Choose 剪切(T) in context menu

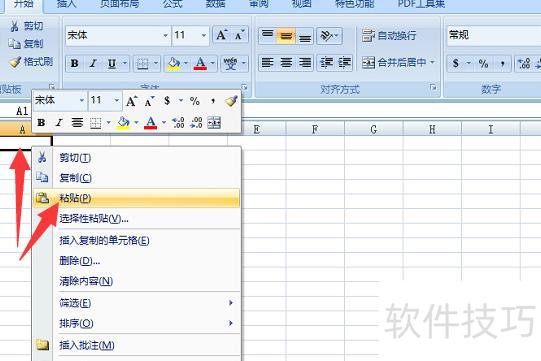[137, 158]
